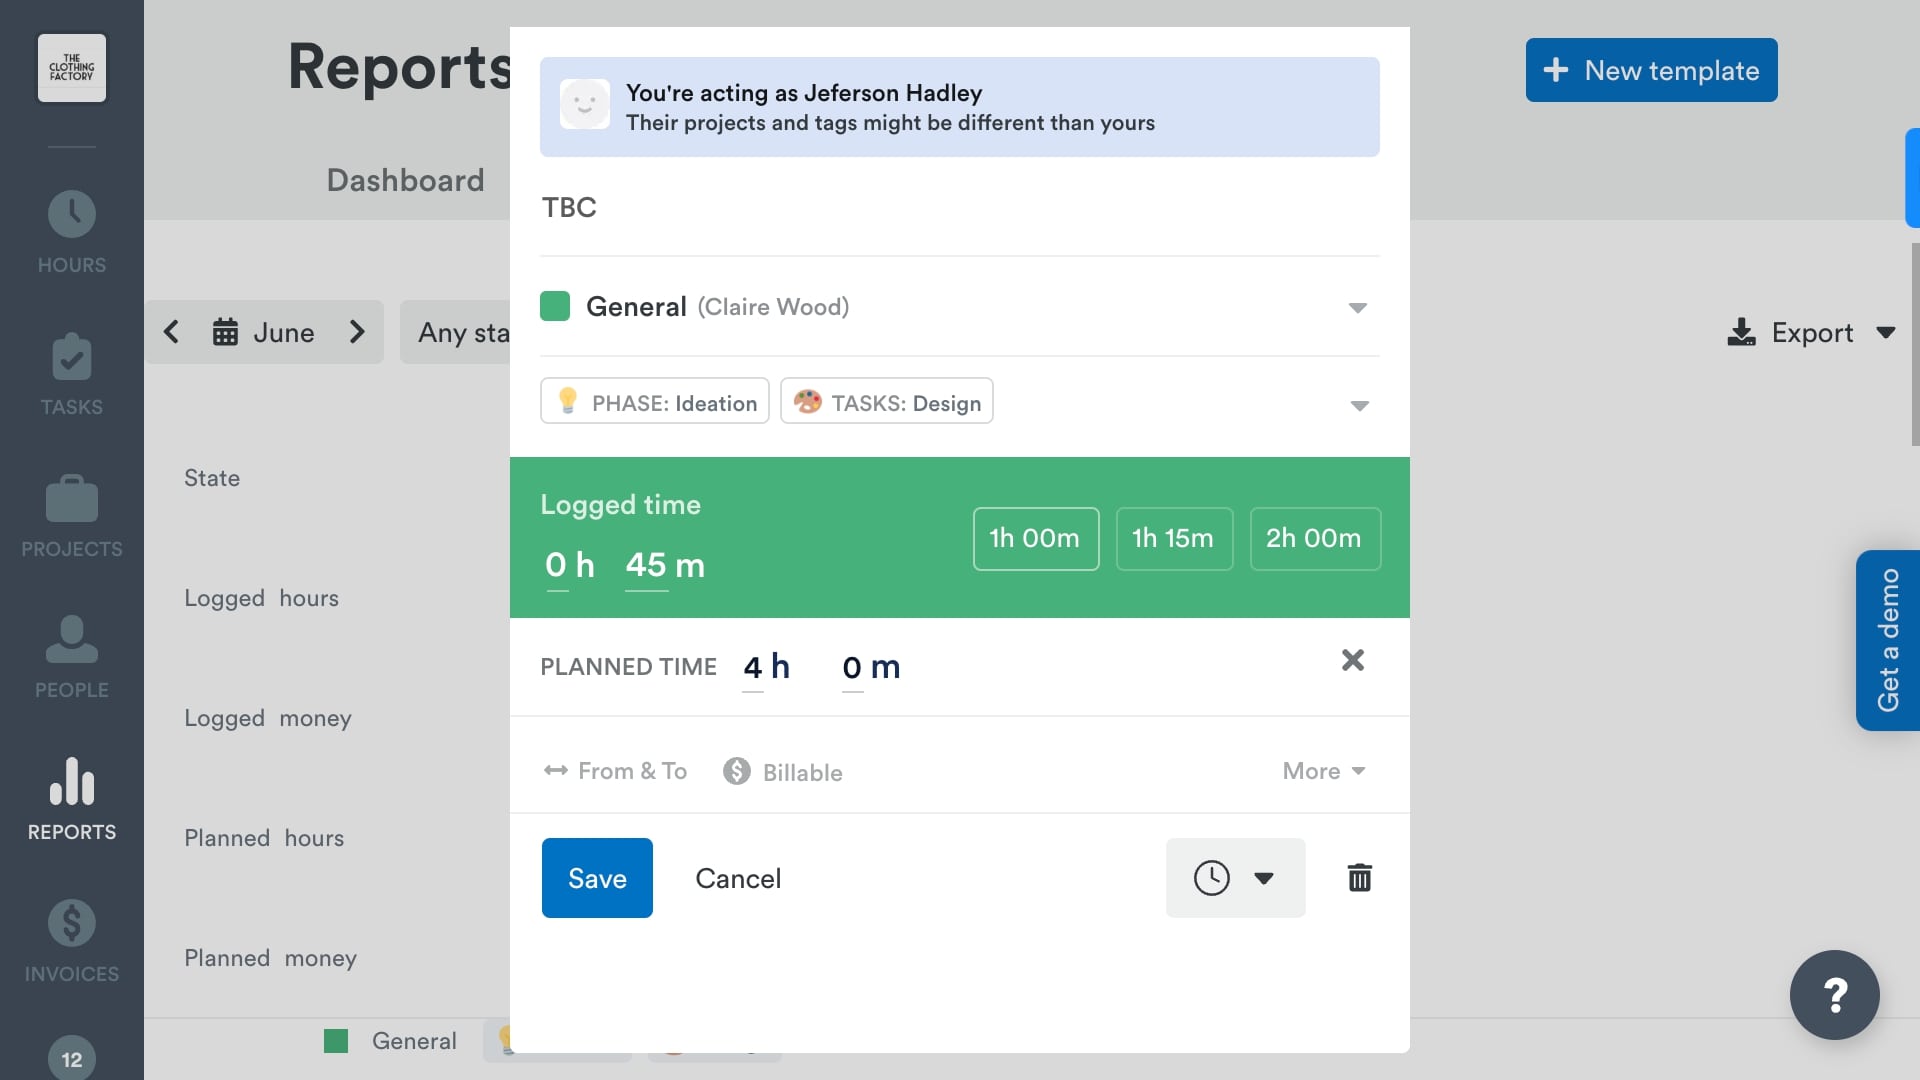Open Invoices in the sidebar
The width and height of the screenshot is (1920, 1080).
(x=71, y=941)
